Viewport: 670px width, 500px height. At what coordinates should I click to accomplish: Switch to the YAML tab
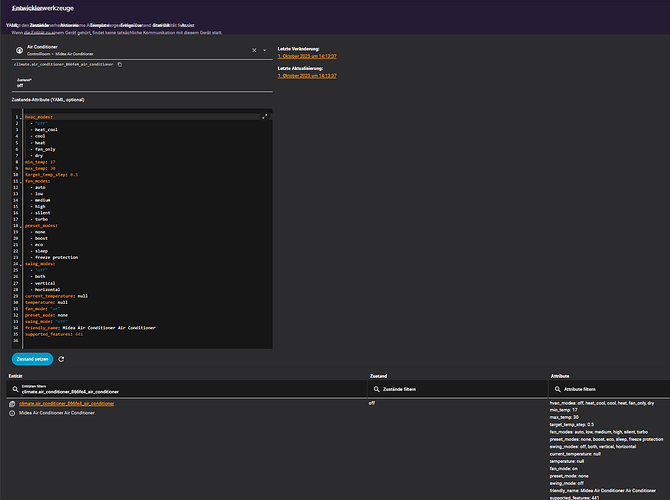tap(12, 25)
